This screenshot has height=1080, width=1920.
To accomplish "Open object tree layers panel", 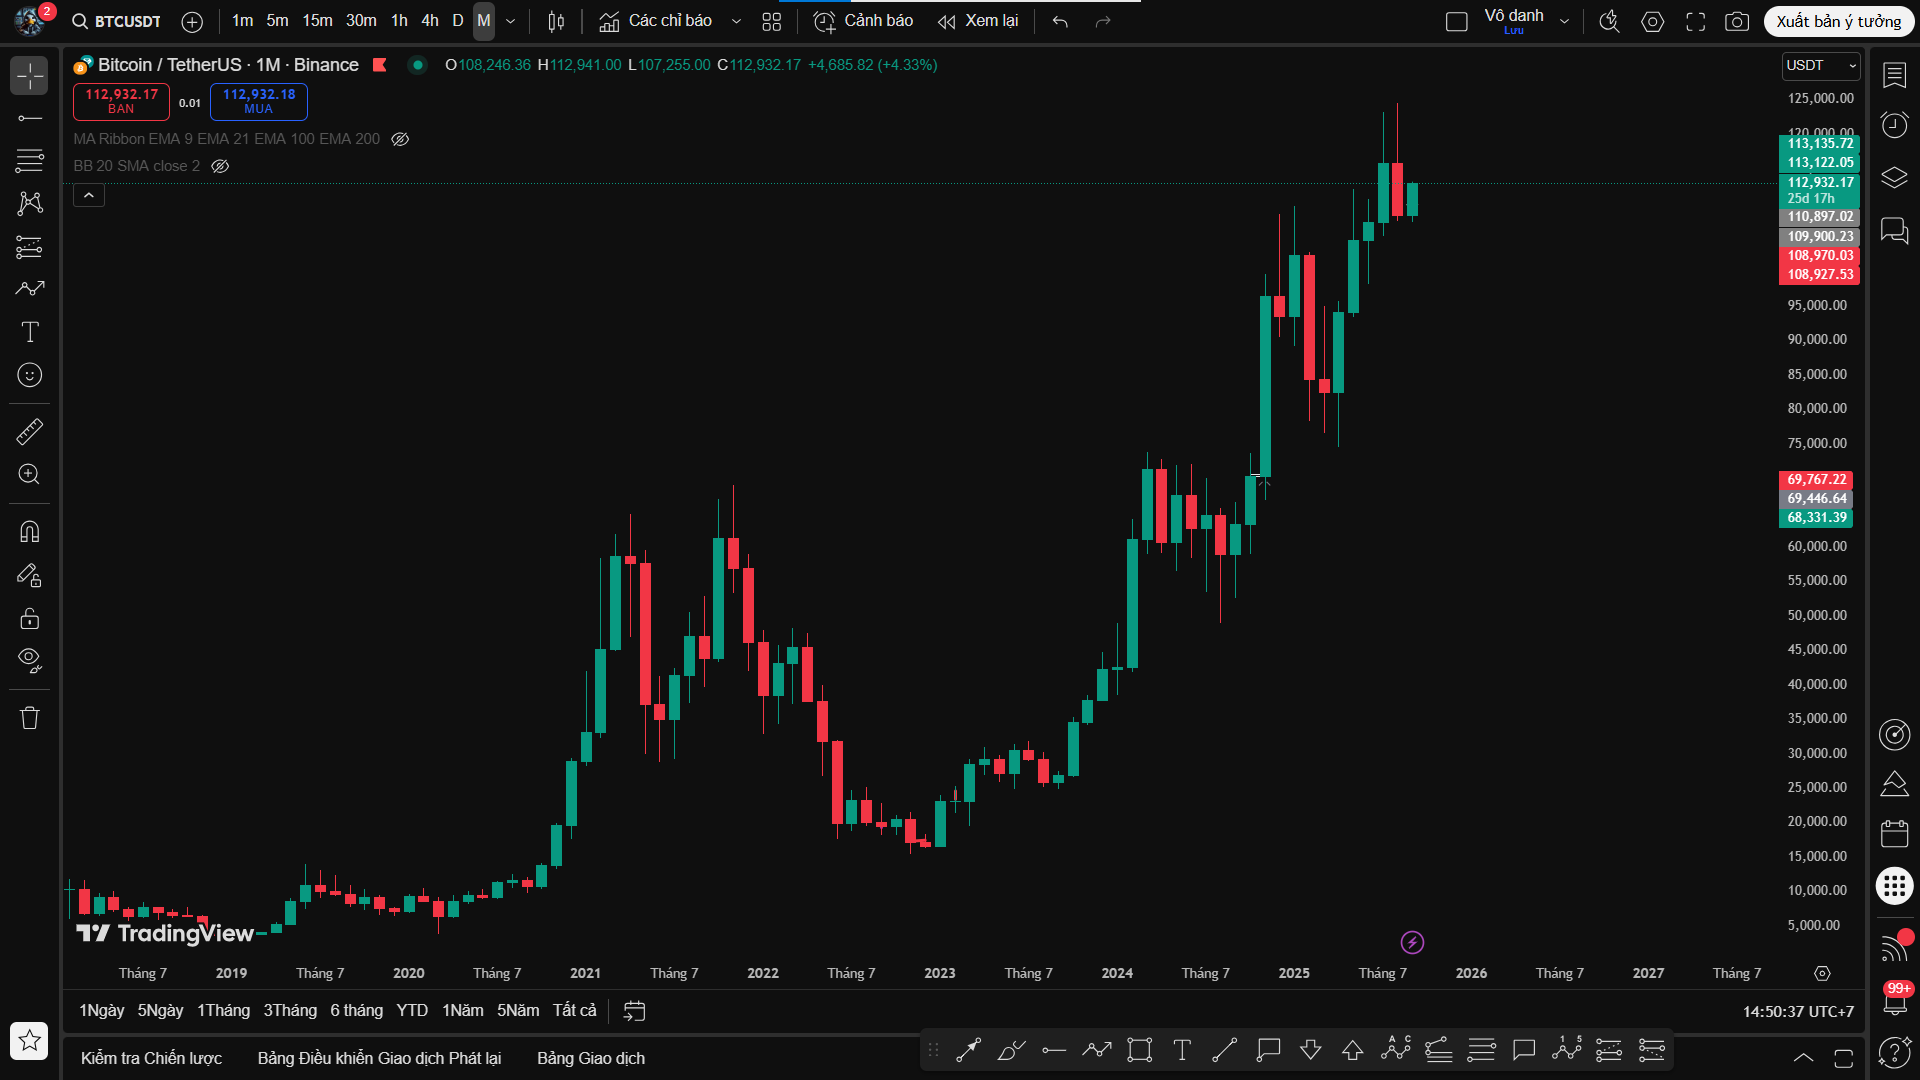I will click(x=1895, y=178).
